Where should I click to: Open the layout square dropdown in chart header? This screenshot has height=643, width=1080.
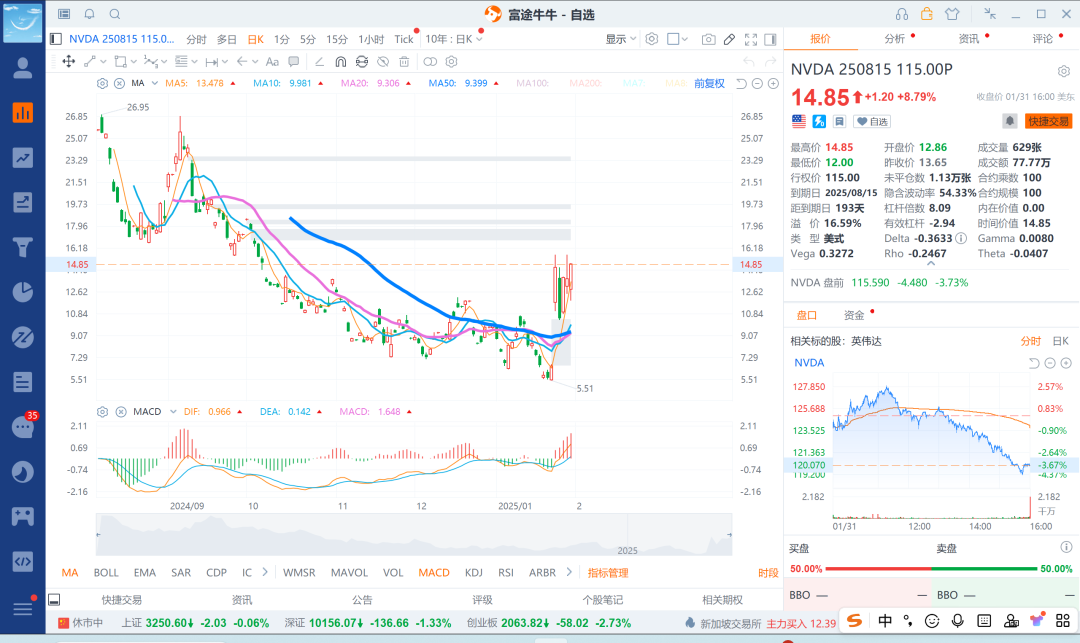(678, 39)
